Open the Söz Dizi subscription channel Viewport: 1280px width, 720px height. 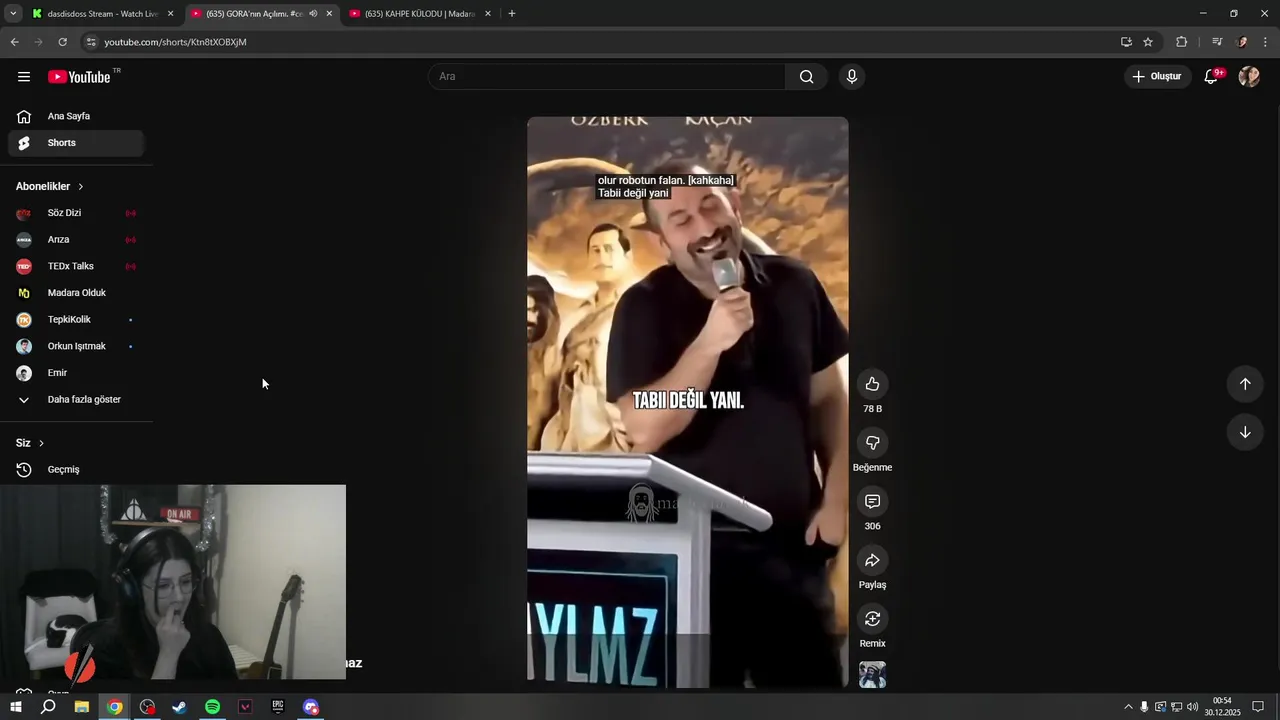pyautogui.click(x=76, y=213)
